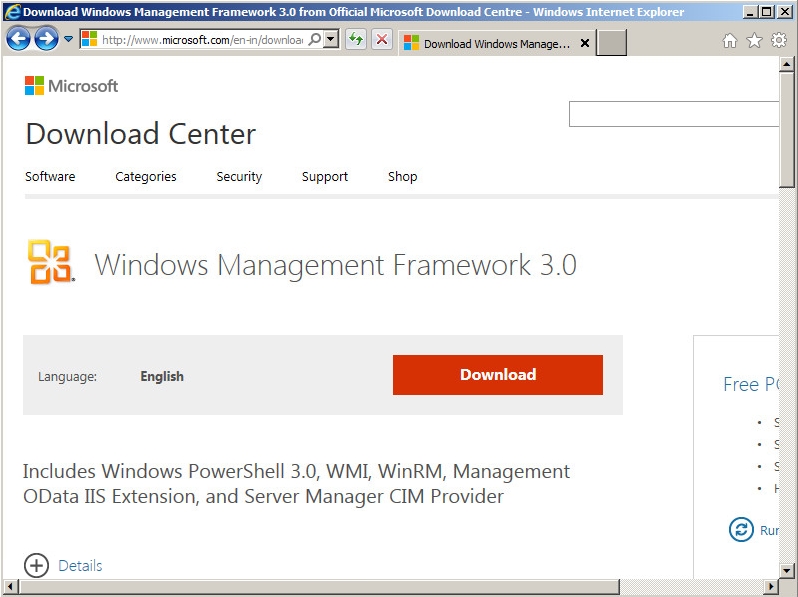The height and width of the screenshot is (597, 798).
Task: Open the Shop menu
Action: tap(403, 177)
